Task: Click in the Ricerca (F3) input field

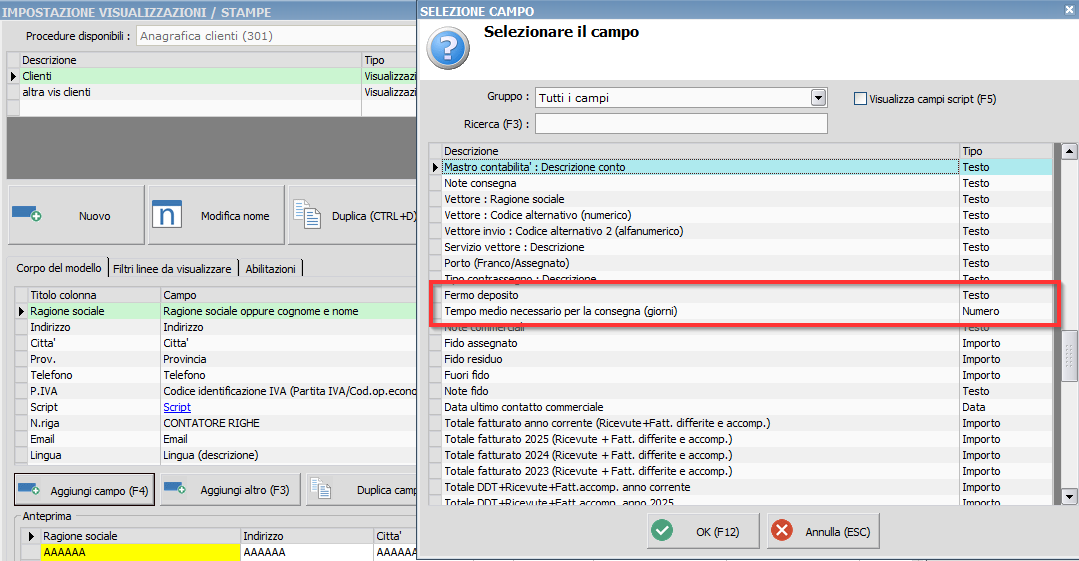Action: click(681, 124)
